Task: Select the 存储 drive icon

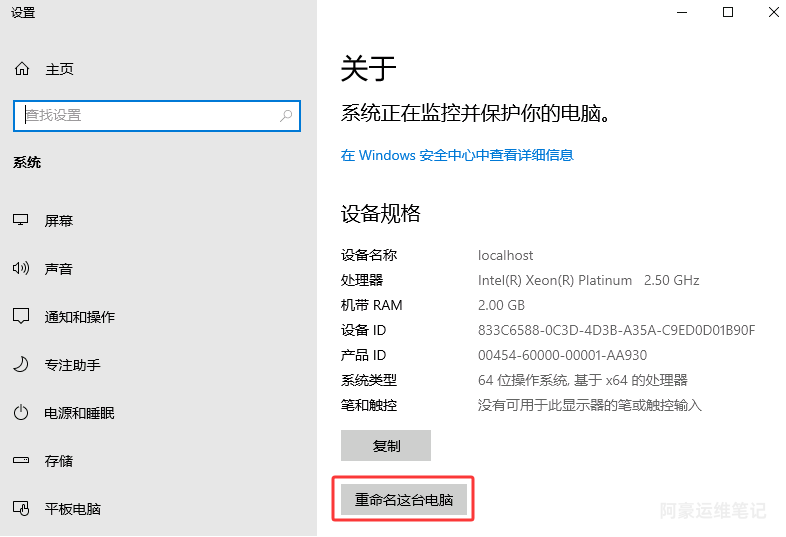Action: tap(21, 460)
